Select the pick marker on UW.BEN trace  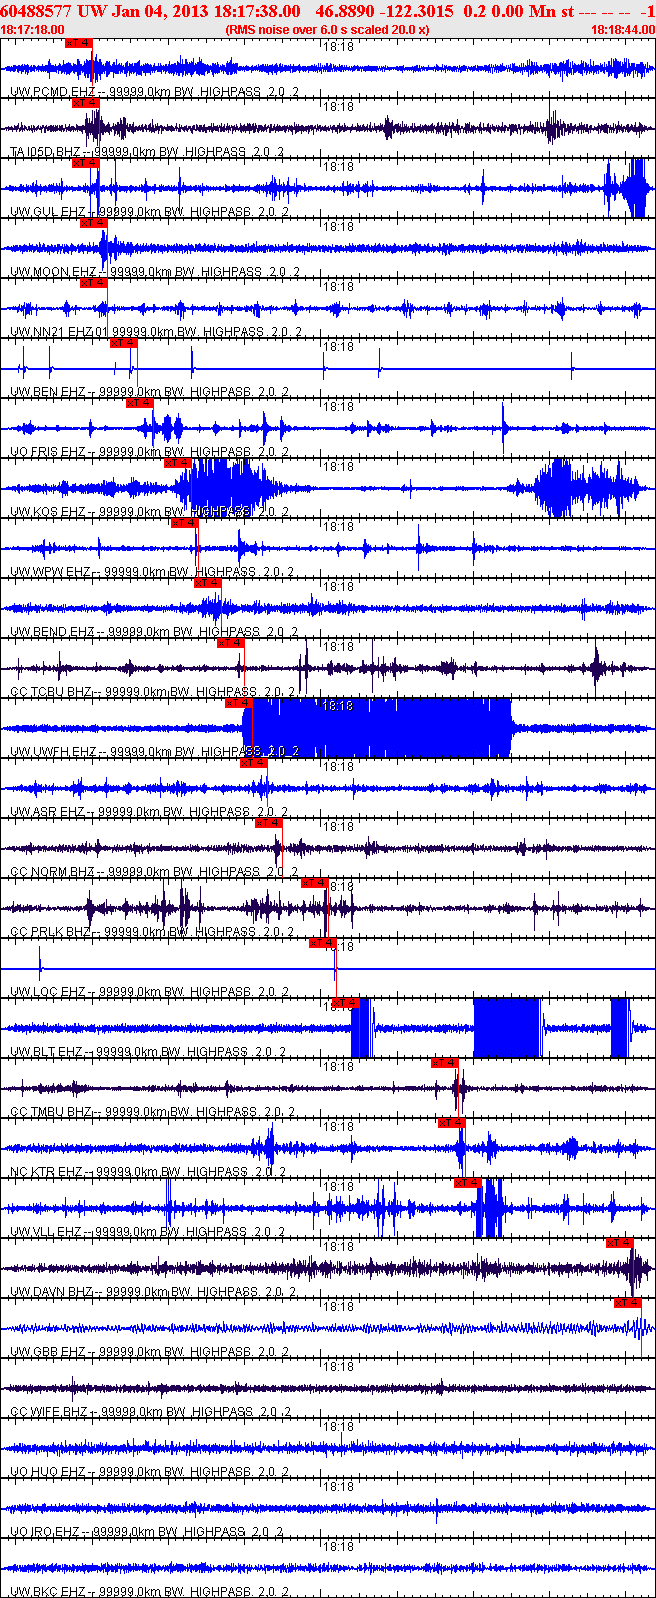tap(123, 343)
